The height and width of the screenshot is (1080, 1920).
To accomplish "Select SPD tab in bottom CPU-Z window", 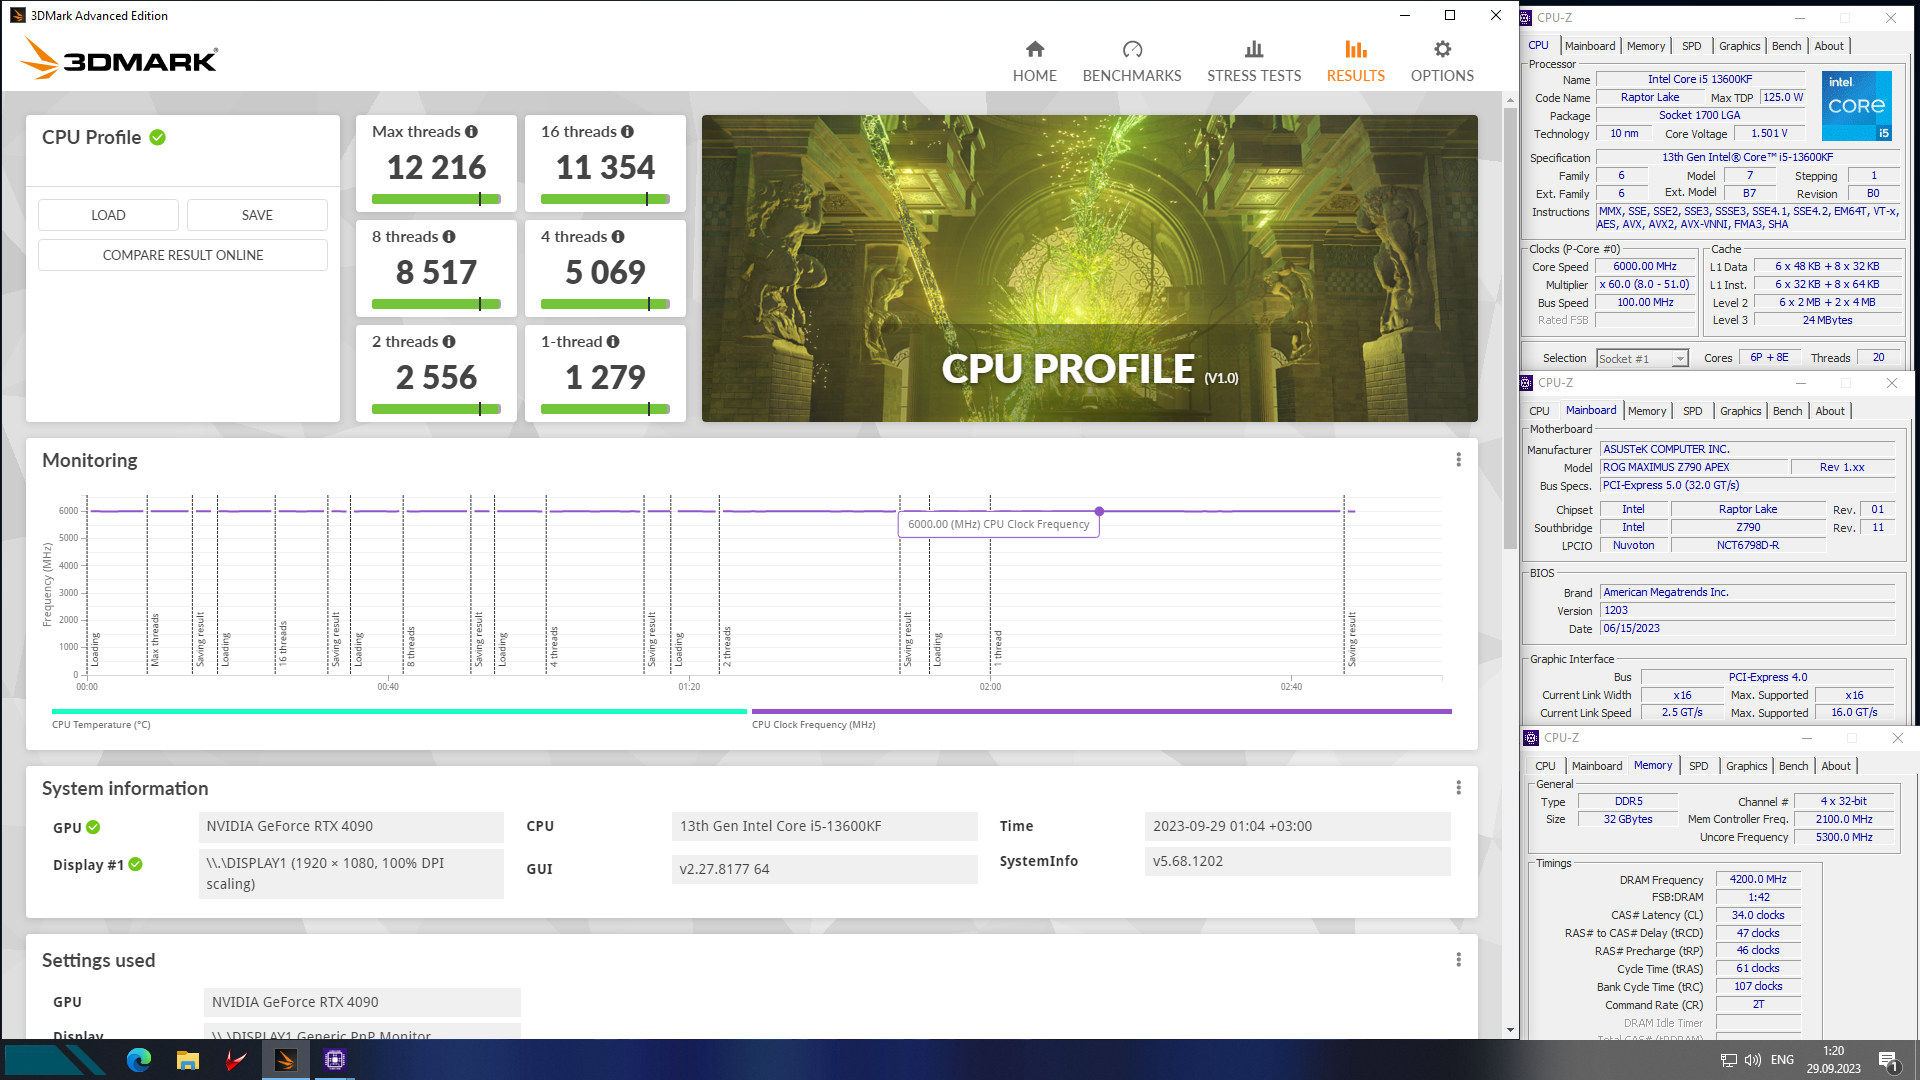I will pos(1698,766).
